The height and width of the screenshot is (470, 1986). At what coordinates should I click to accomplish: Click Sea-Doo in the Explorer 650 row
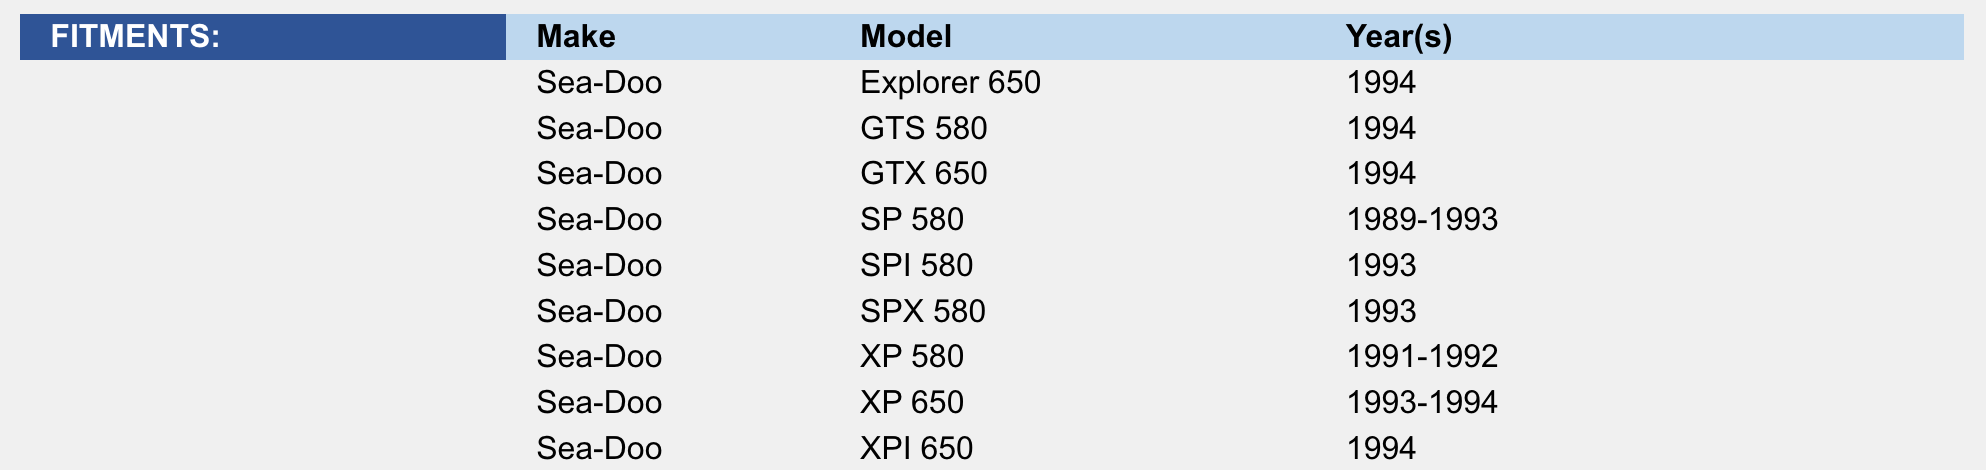pos(599,82)
